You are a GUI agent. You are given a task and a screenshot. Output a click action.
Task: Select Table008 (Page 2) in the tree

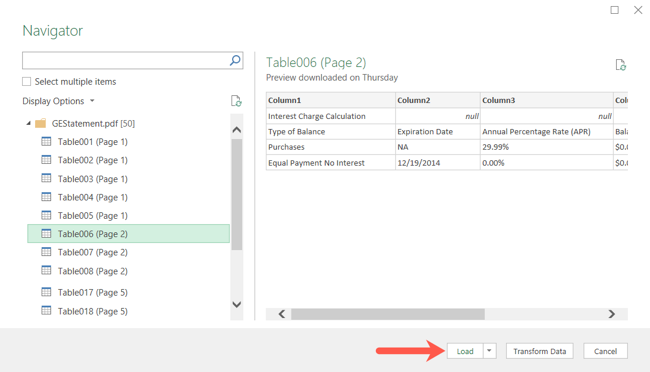point(92,271)
